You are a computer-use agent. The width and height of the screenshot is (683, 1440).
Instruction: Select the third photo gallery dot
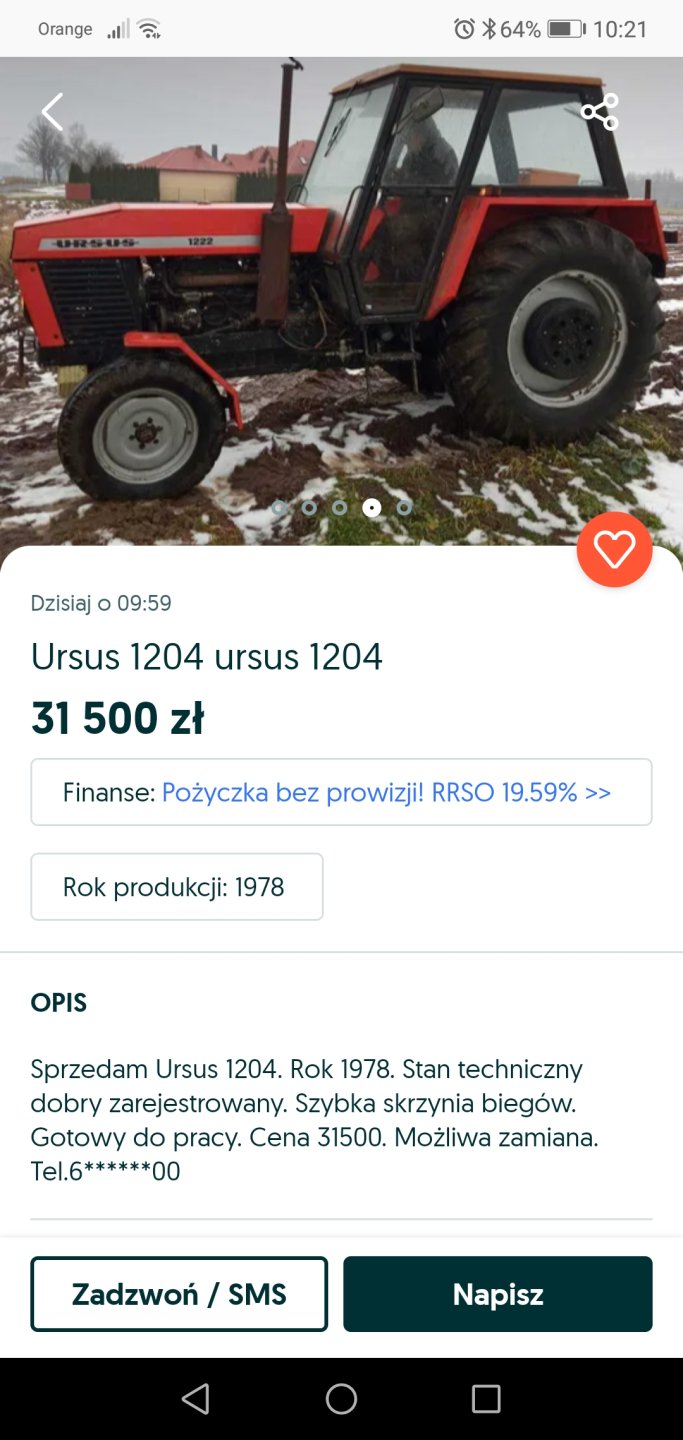coord(340,508)
